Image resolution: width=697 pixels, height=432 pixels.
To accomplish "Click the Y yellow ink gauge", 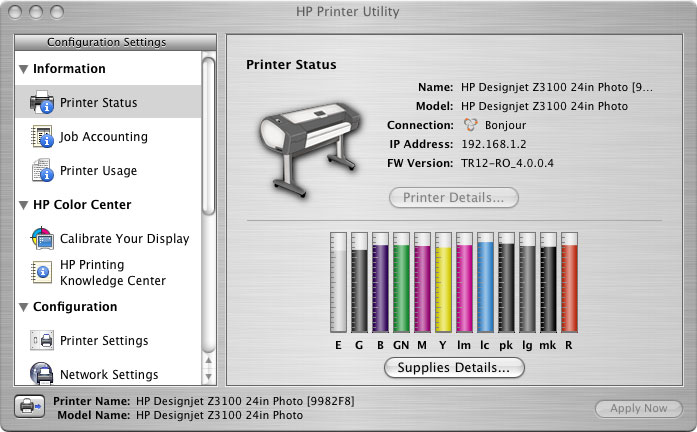I will point(443,282).
